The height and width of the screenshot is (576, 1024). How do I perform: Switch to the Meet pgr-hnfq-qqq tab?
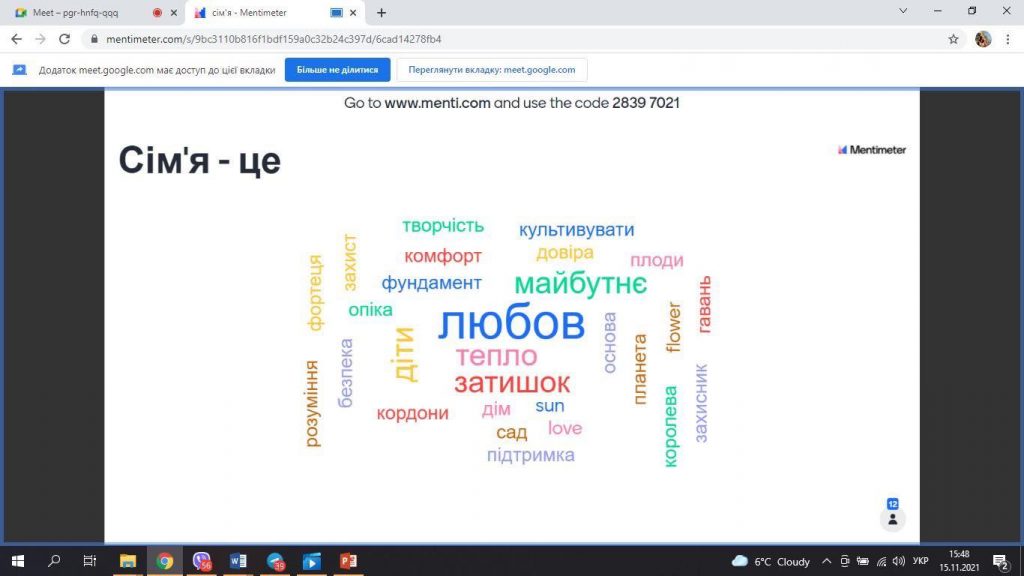pyautogui.click(x=80, y=13)
